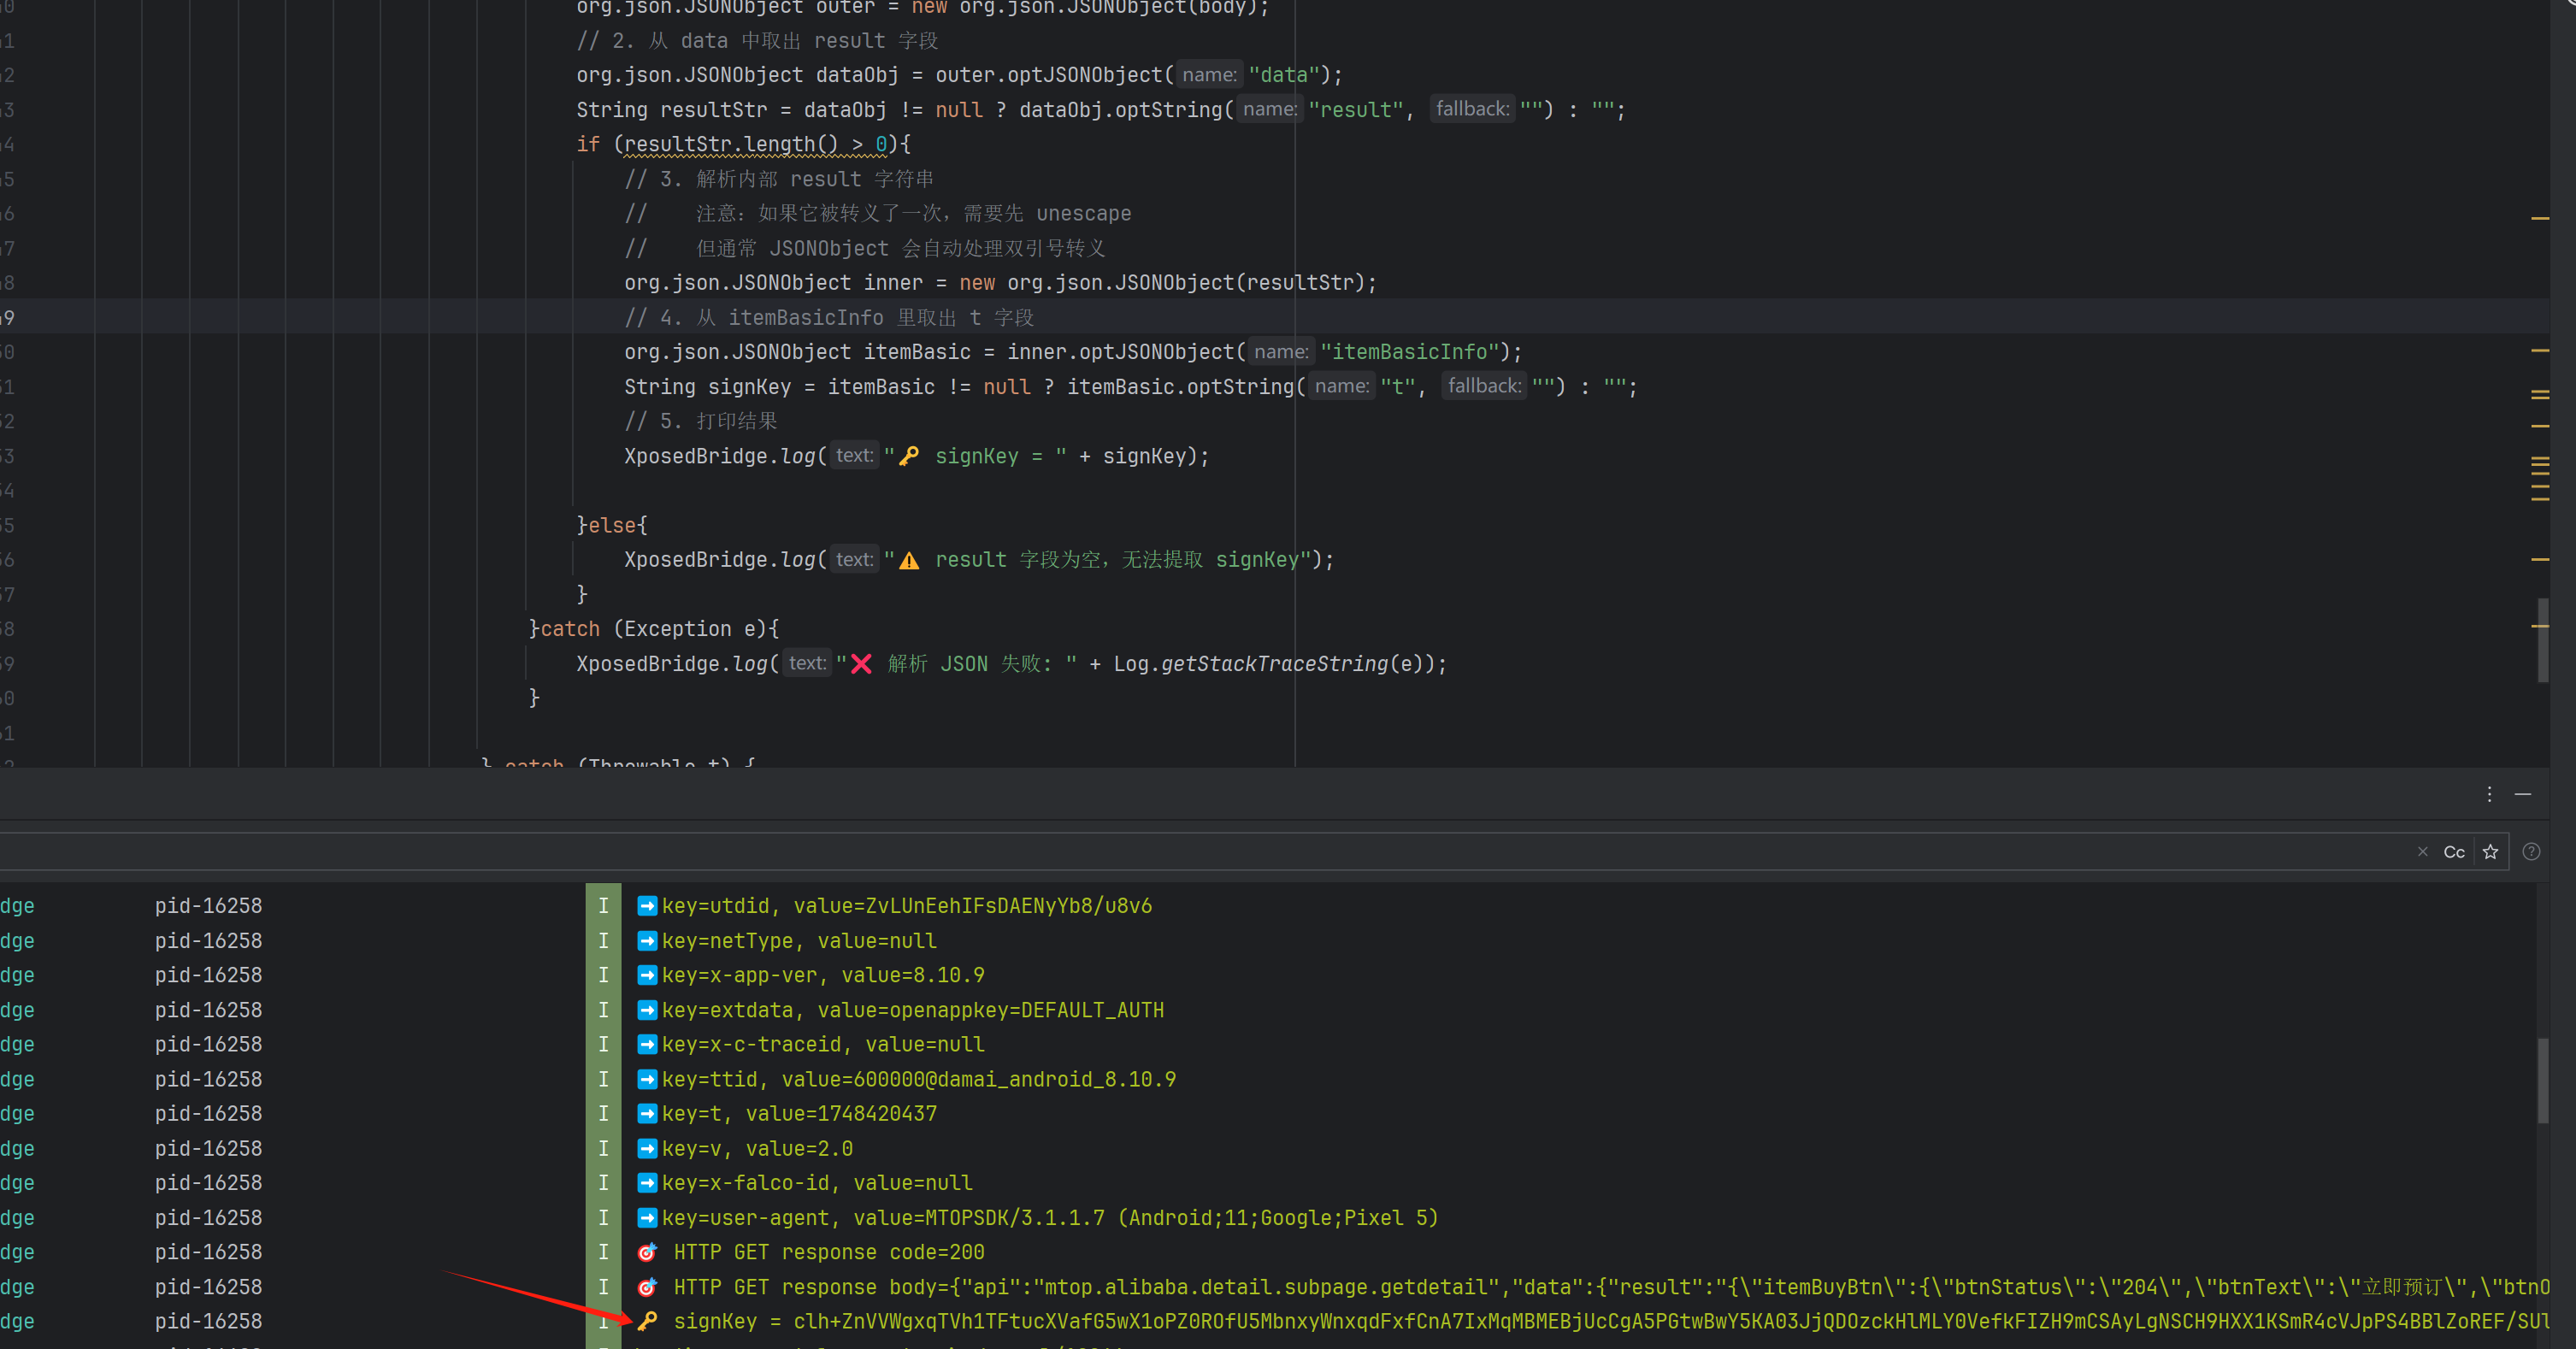Place the cursor on the 'inner = new org.json.JSONObject(resultStr)' line
Image resolution: width=2576 pixels, height=1349 pixels.
[1000, 283]
